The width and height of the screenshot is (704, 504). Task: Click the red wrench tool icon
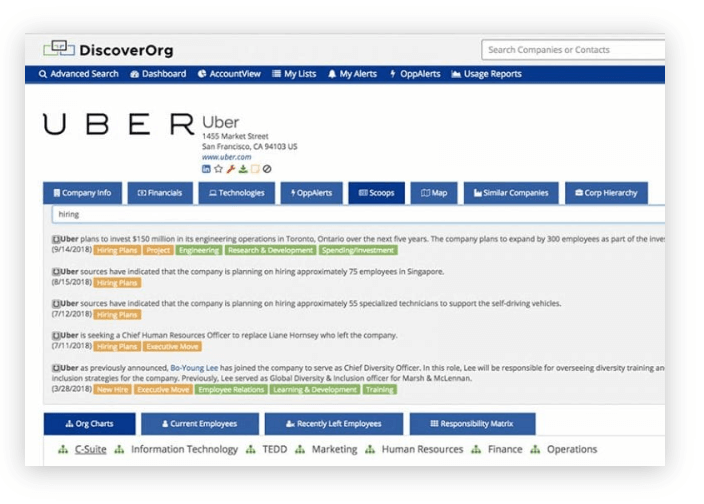[x=231, y=169]
